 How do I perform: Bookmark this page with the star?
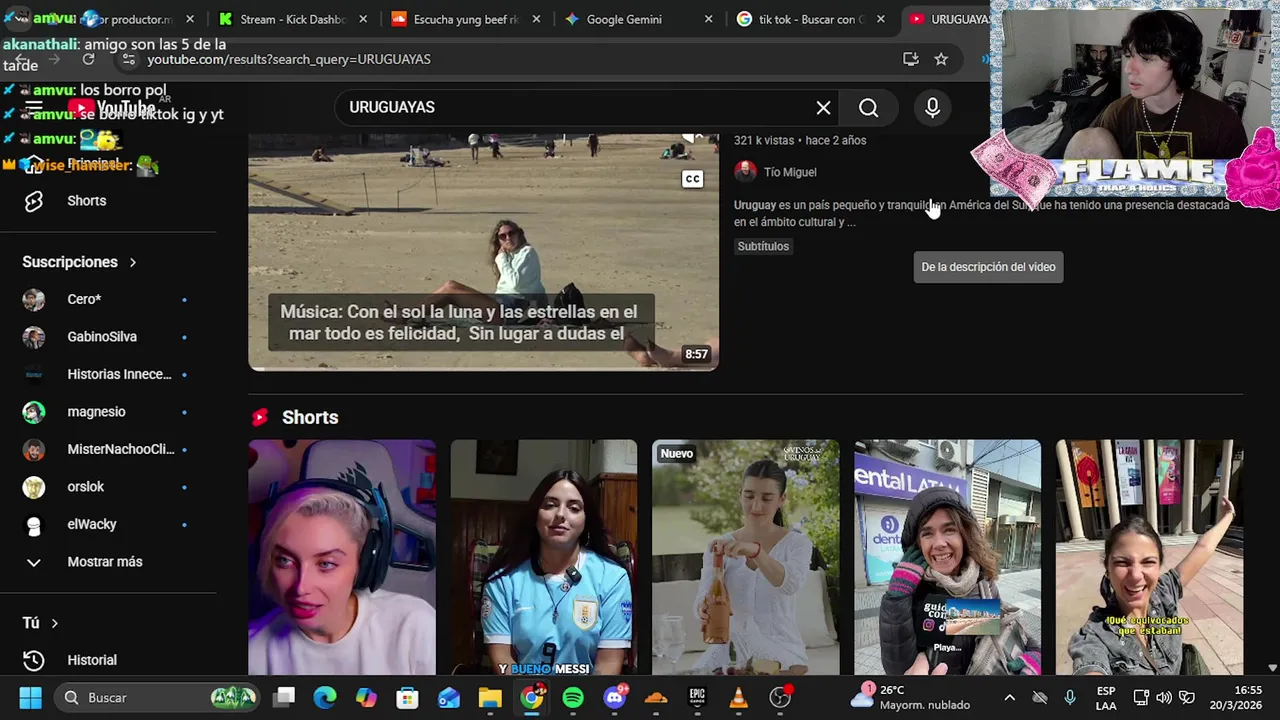[941, 59]
